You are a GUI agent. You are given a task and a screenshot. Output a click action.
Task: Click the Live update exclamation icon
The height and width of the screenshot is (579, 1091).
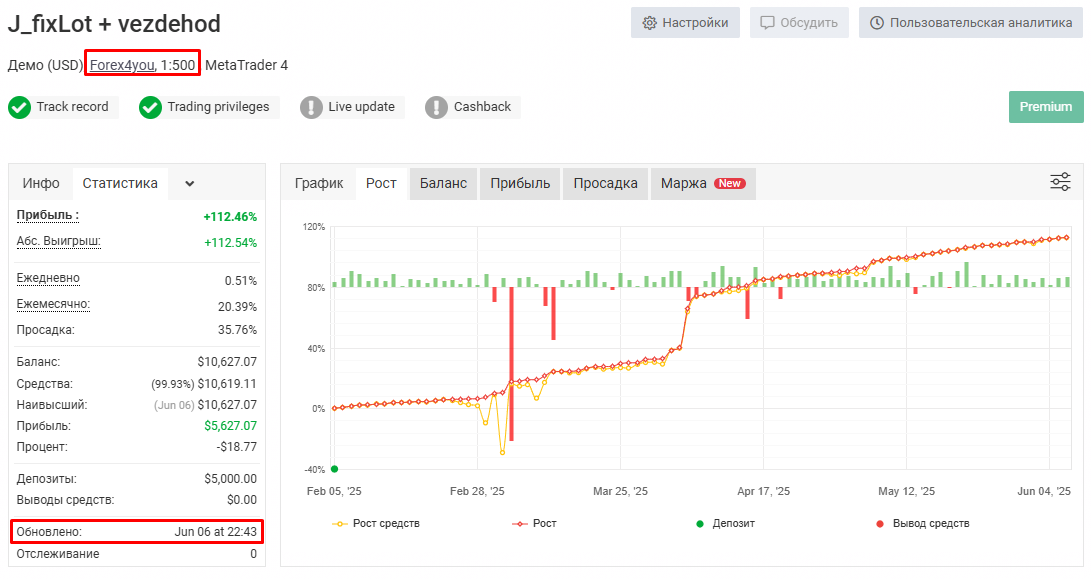click(311, 107)
